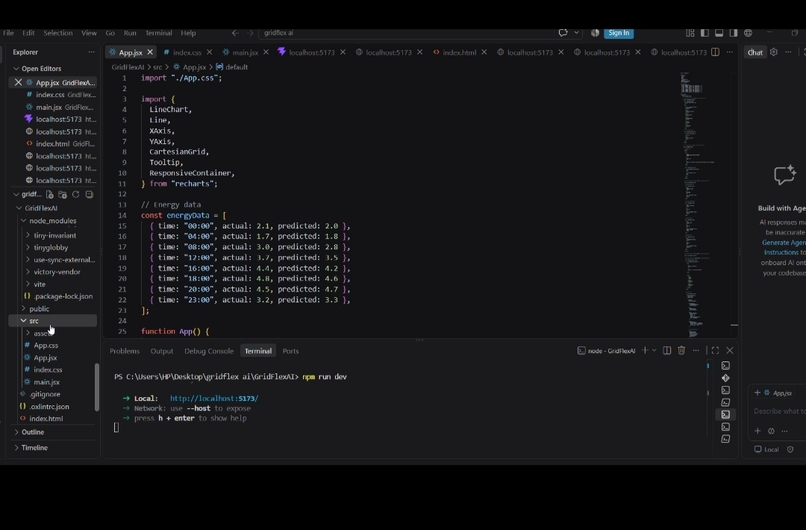Click Generate Agent Instructions link
The image size is (806, 530).
(x=783, y=247)
